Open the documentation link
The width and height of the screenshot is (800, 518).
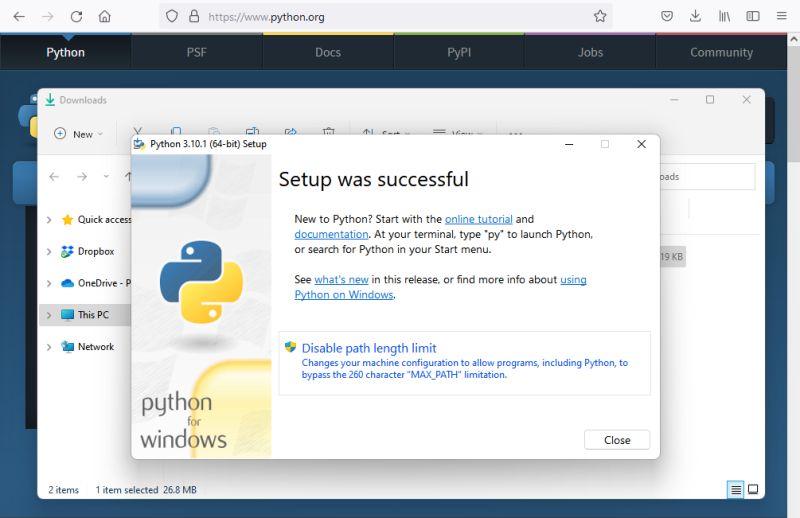click(331, 234)
